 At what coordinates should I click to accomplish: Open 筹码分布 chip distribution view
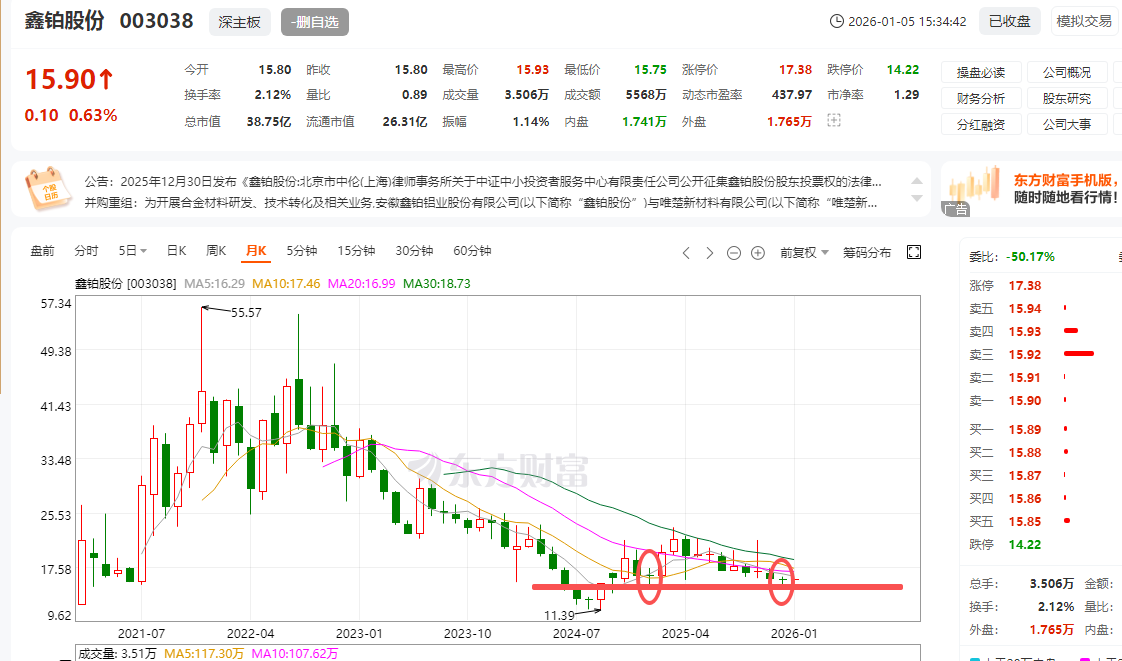point(867,253)
